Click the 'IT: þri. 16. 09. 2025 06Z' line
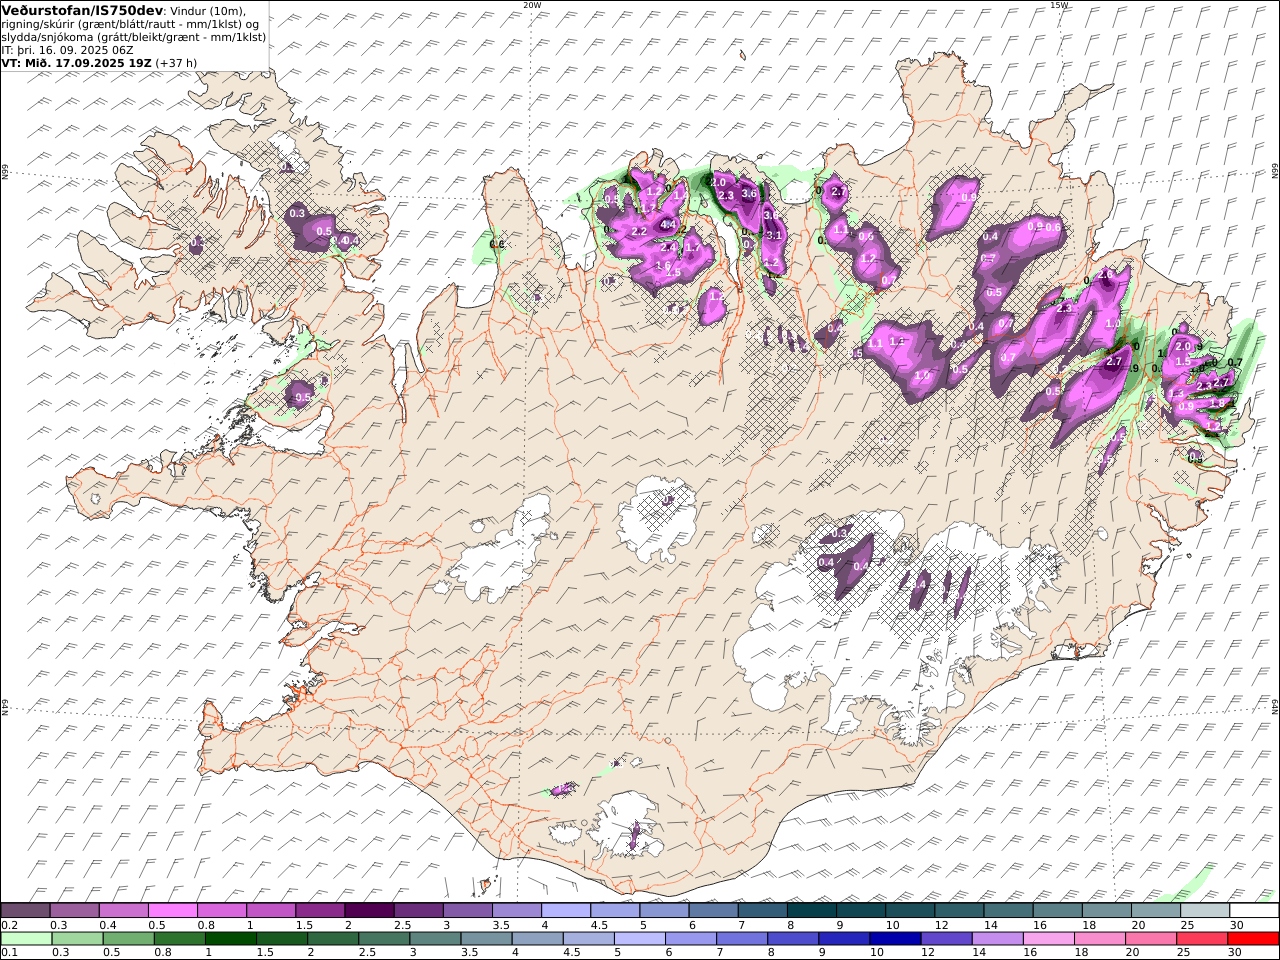The image size is (1280, 960). [x=67, y=49]
